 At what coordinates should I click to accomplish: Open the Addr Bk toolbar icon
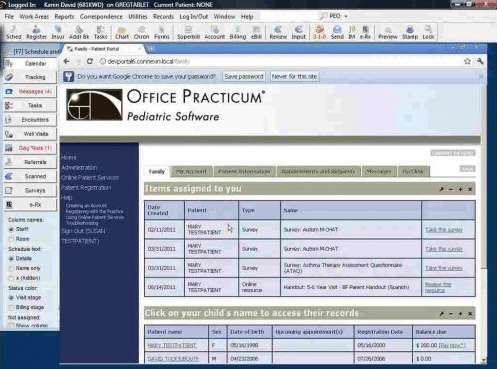click(79, 32)
